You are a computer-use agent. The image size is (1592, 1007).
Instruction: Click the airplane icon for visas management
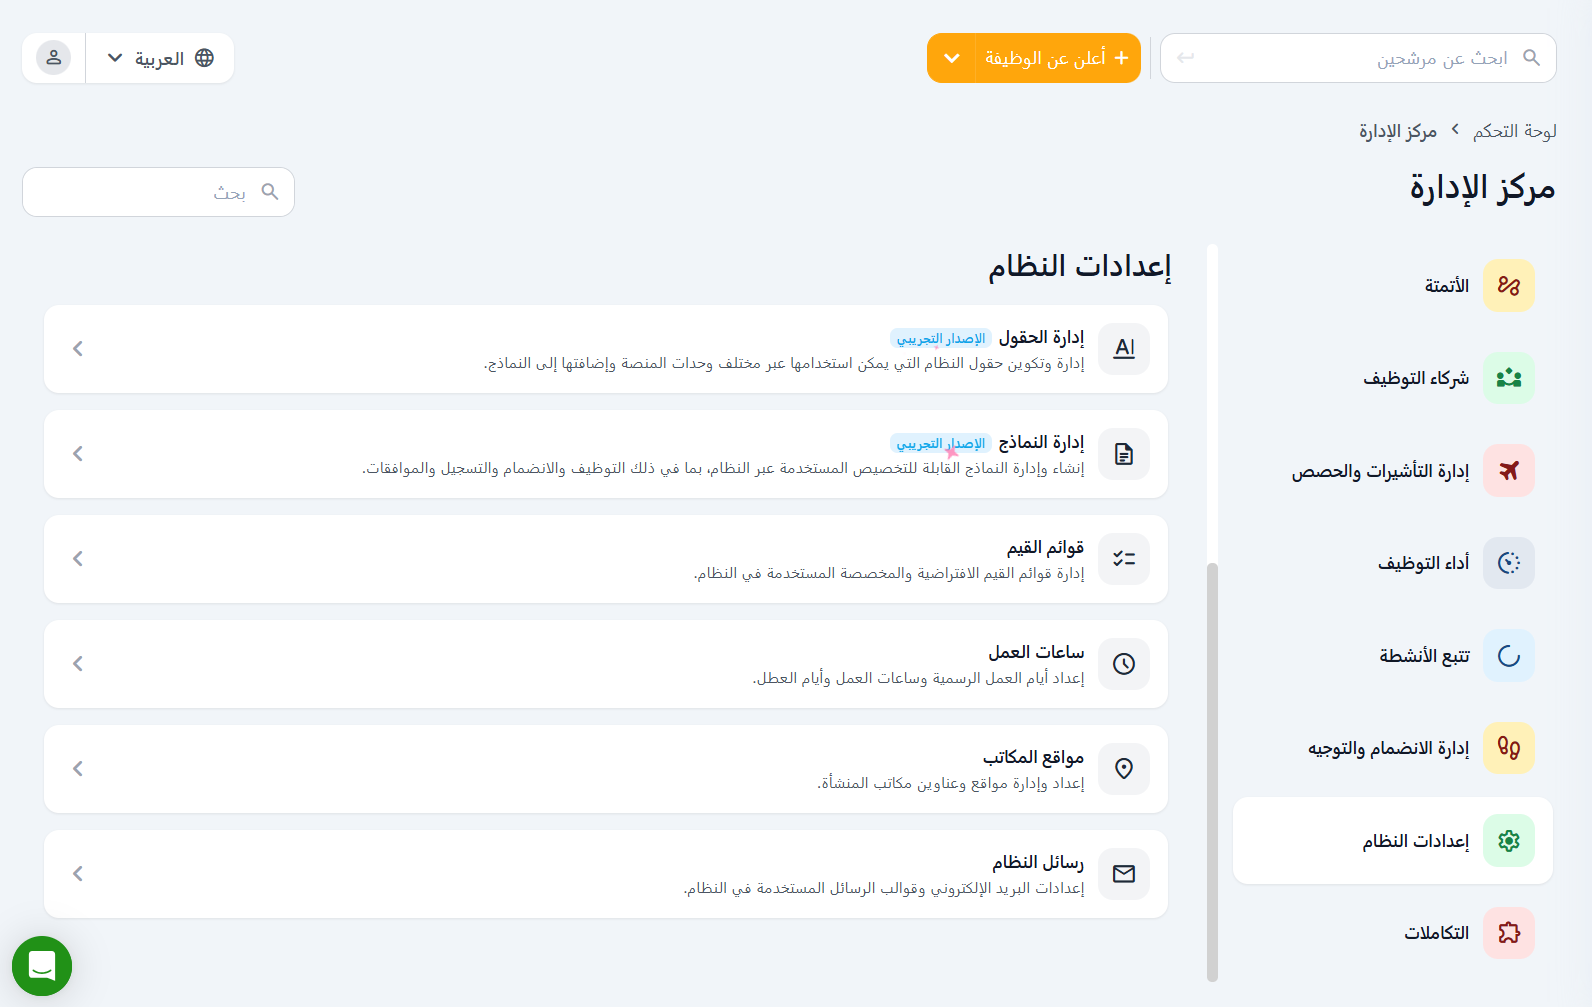(1508, 471)
